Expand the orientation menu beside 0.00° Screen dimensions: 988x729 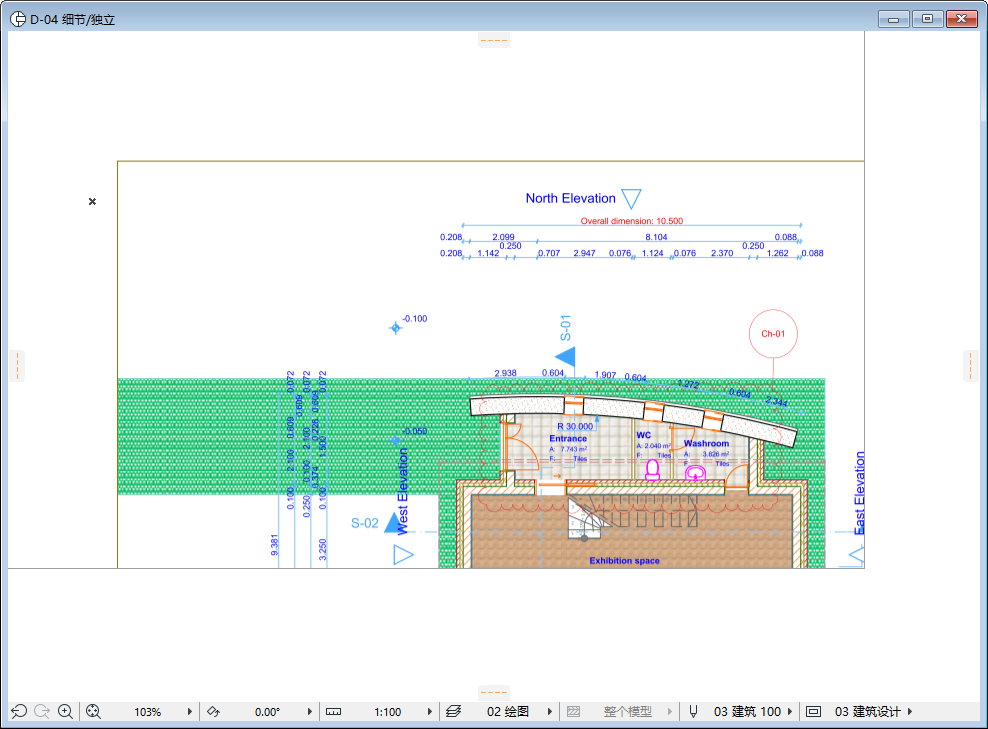coord(309,711)
